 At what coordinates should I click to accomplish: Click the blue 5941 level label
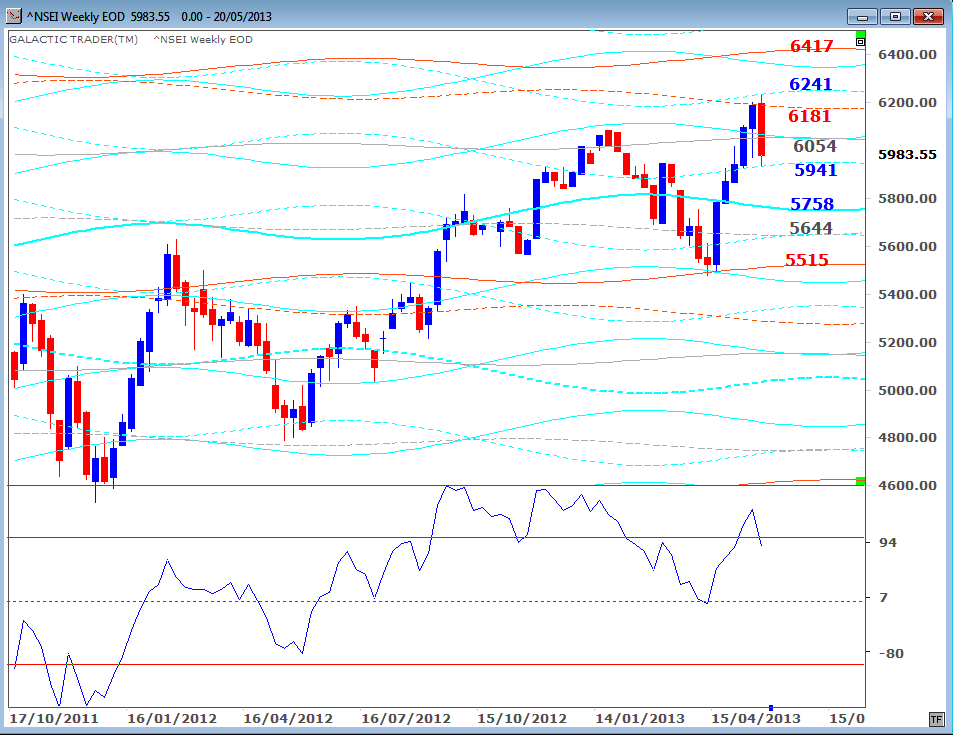click(816, 170)
